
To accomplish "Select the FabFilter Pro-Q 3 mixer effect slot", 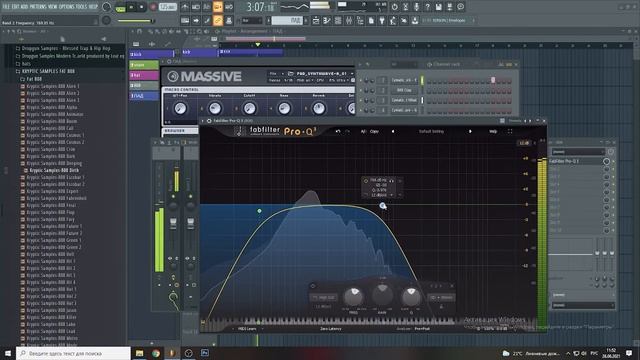I will tap(575, 161).
